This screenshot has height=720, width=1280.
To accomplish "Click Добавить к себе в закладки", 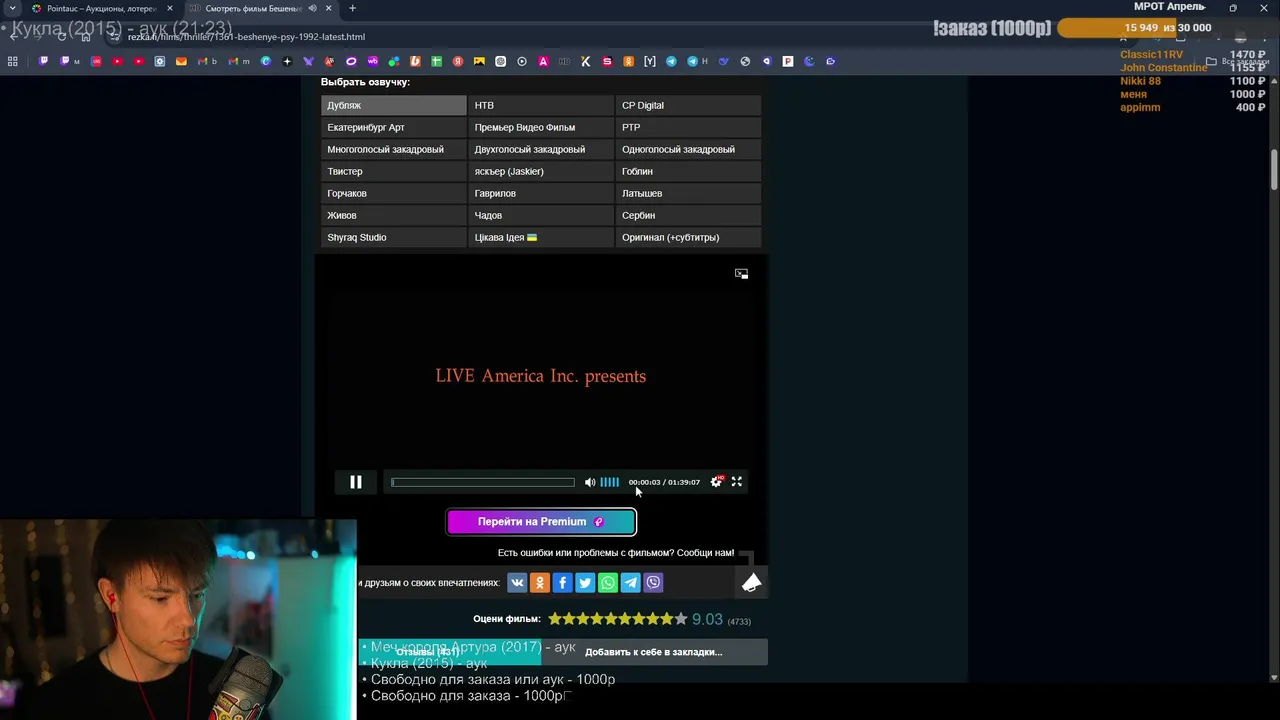I will [x=654, y=652].
